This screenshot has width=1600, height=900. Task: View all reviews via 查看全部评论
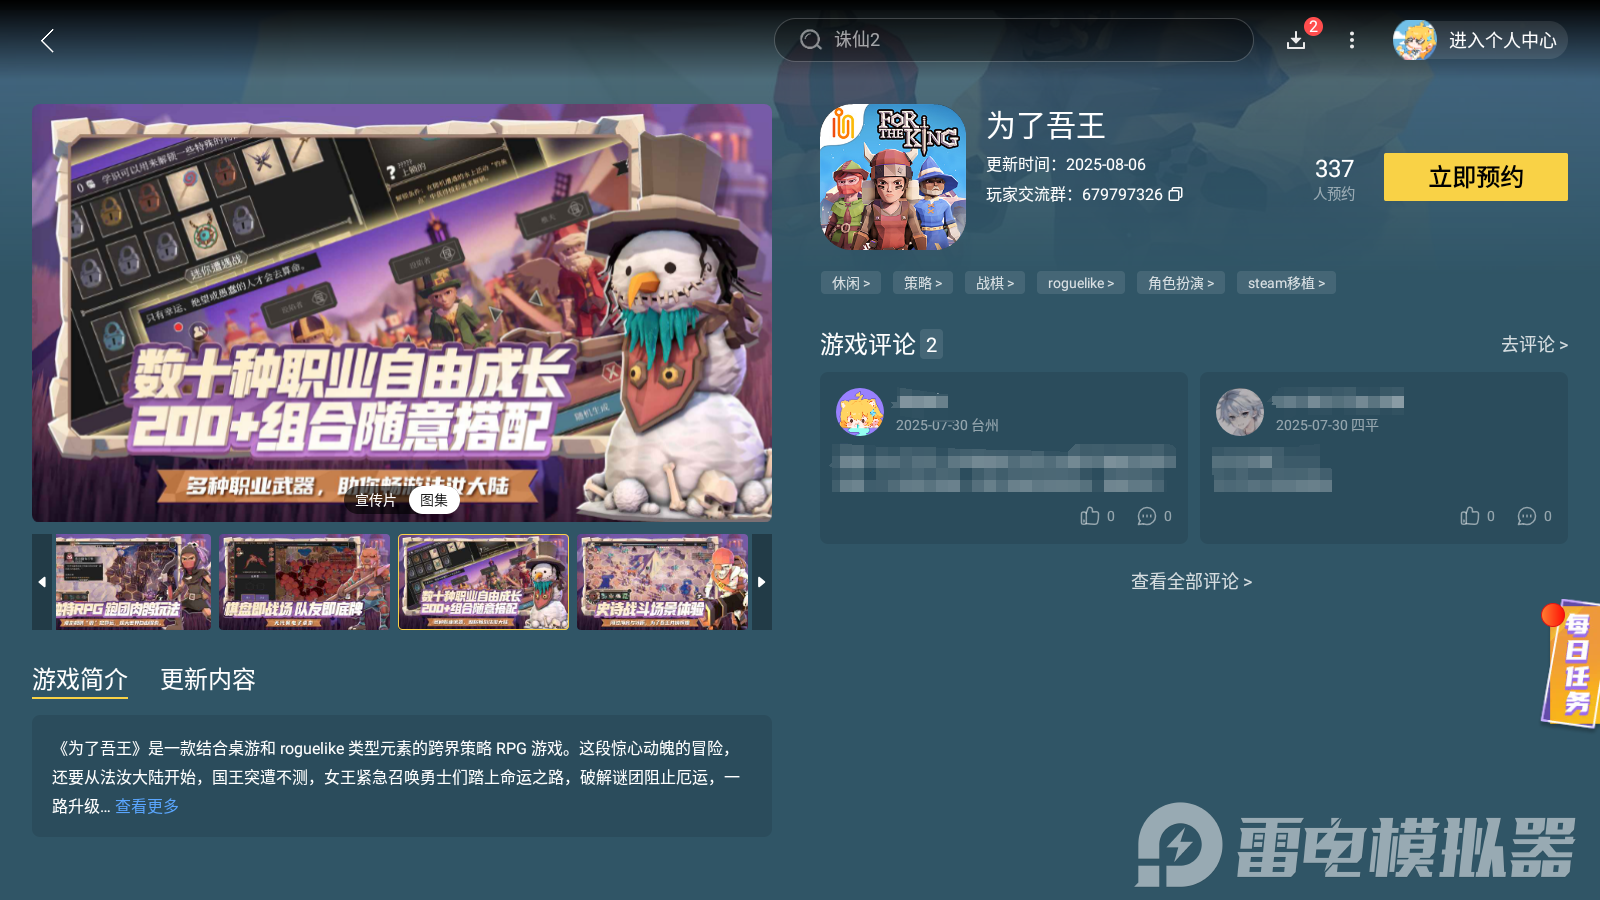click(1191, 581)
